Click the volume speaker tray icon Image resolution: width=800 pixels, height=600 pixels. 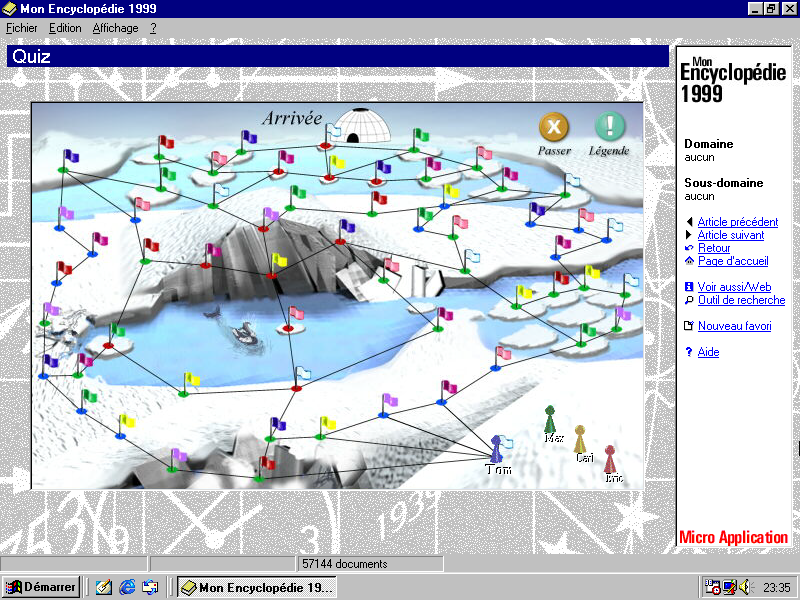(x=745, y=587)
